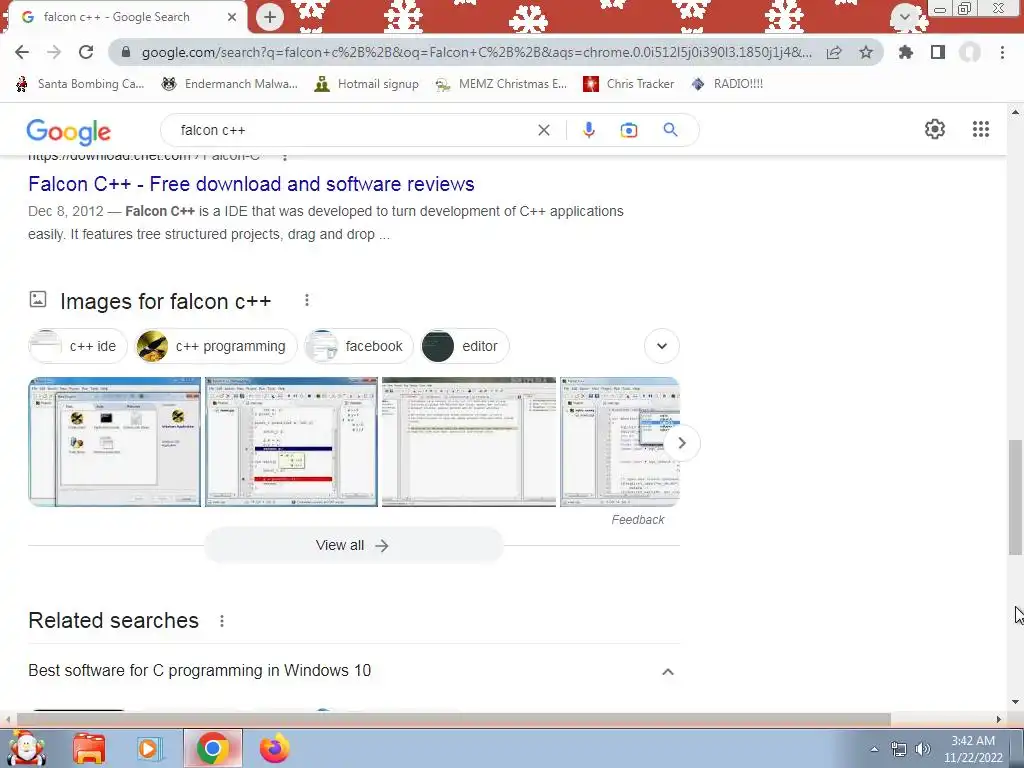Open Santa Bombing bookmark

[x=79, y=84]
